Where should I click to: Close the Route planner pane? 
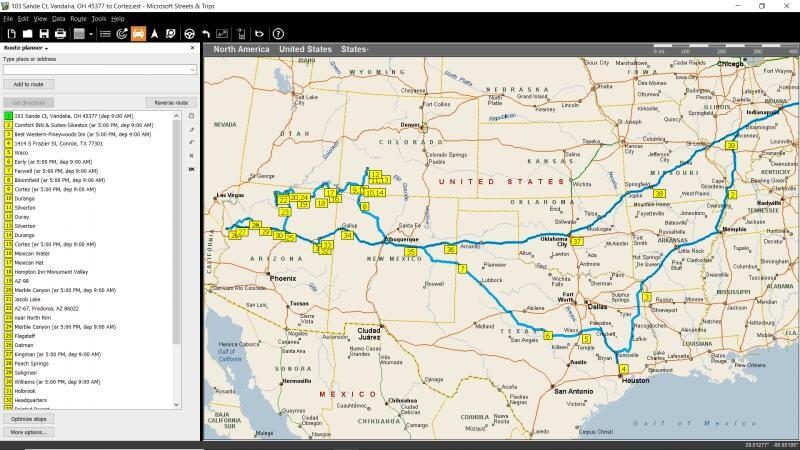coord(192,47)
